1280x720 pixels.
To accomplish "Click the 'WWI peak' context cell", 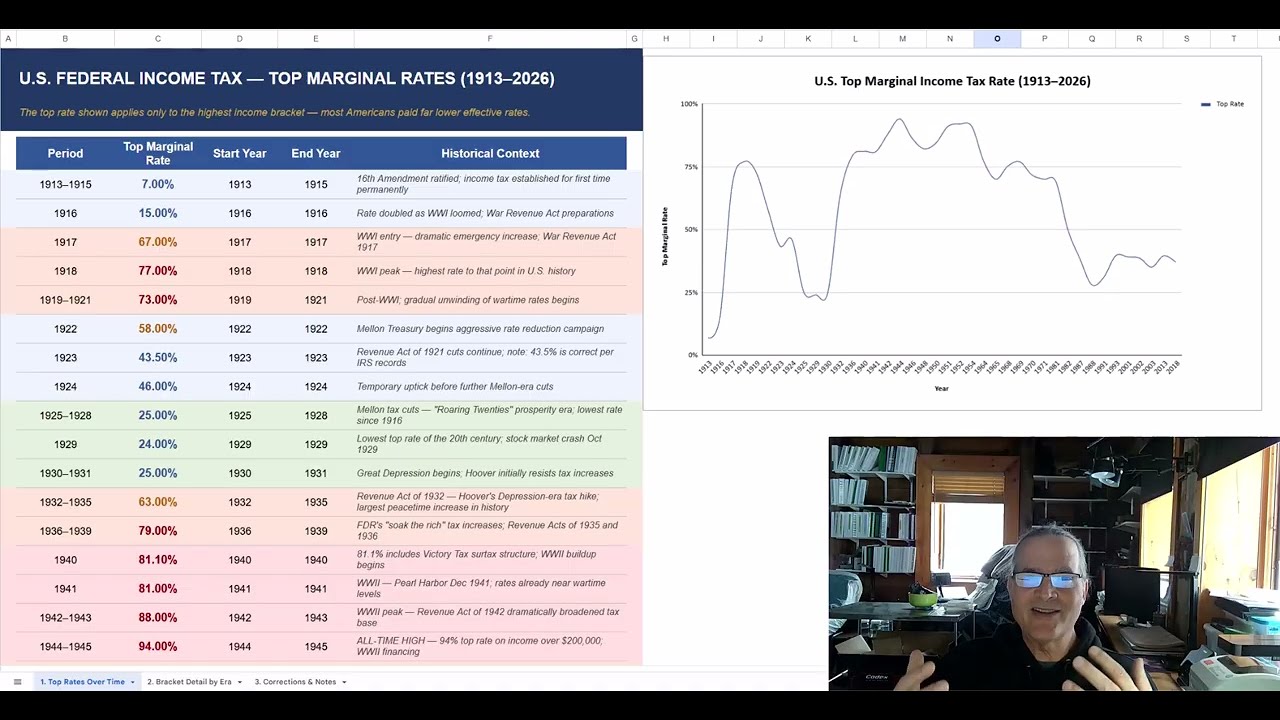I will click(x=490, y=271).
